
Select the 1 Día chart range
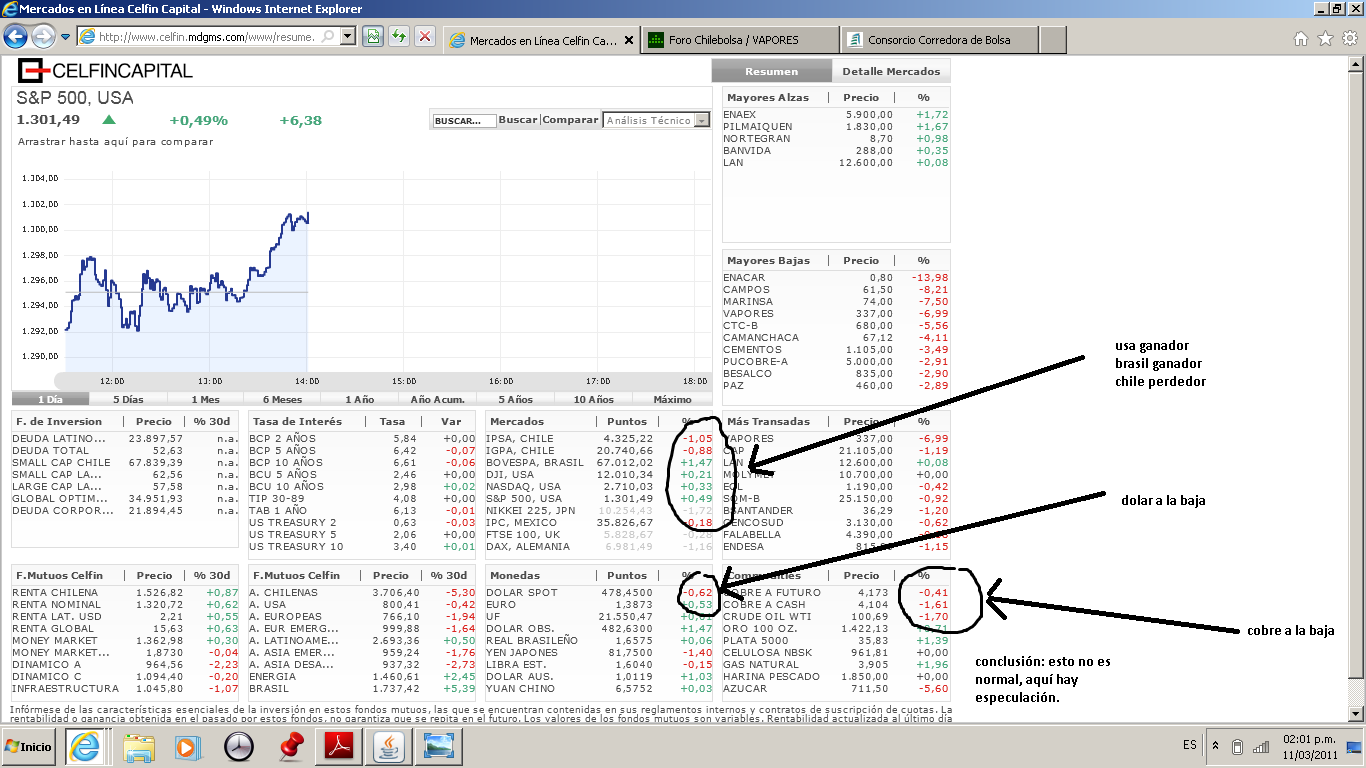pos(50,399)
